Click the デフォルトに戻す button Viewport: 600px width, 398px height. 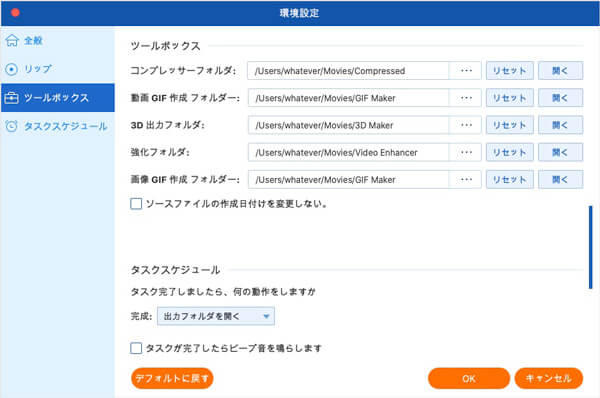coord(172,378)
